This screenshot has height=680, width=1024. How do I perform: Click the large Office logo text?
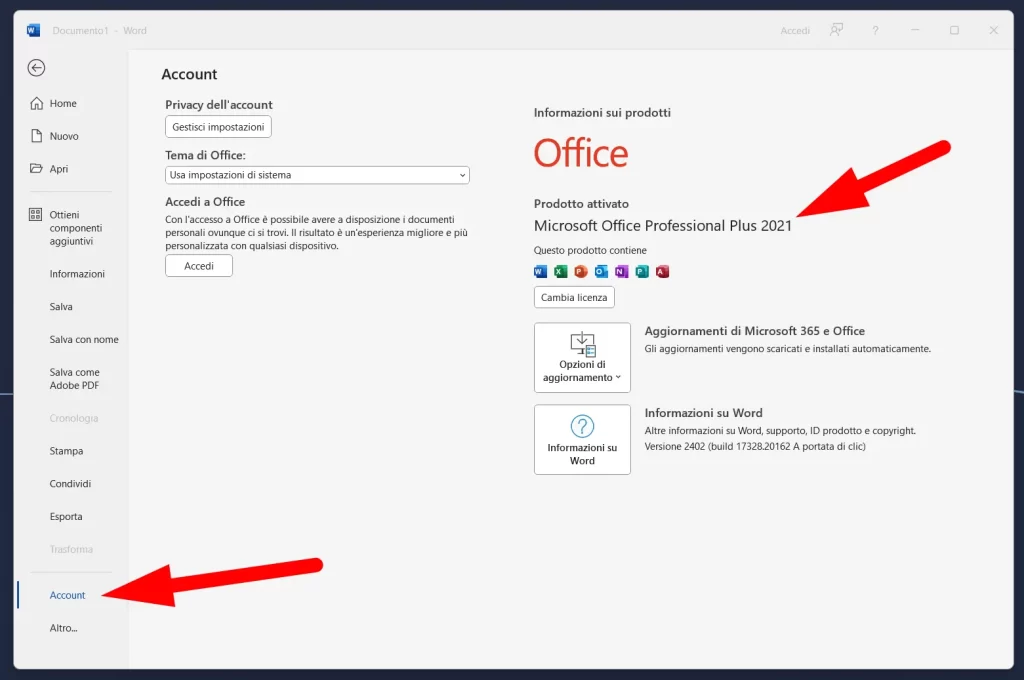[581, 154]
